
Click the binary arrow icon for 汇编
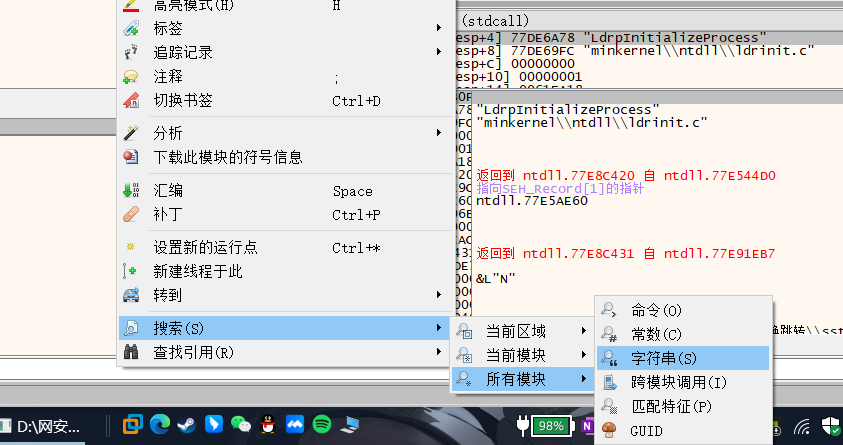(131, 190)
